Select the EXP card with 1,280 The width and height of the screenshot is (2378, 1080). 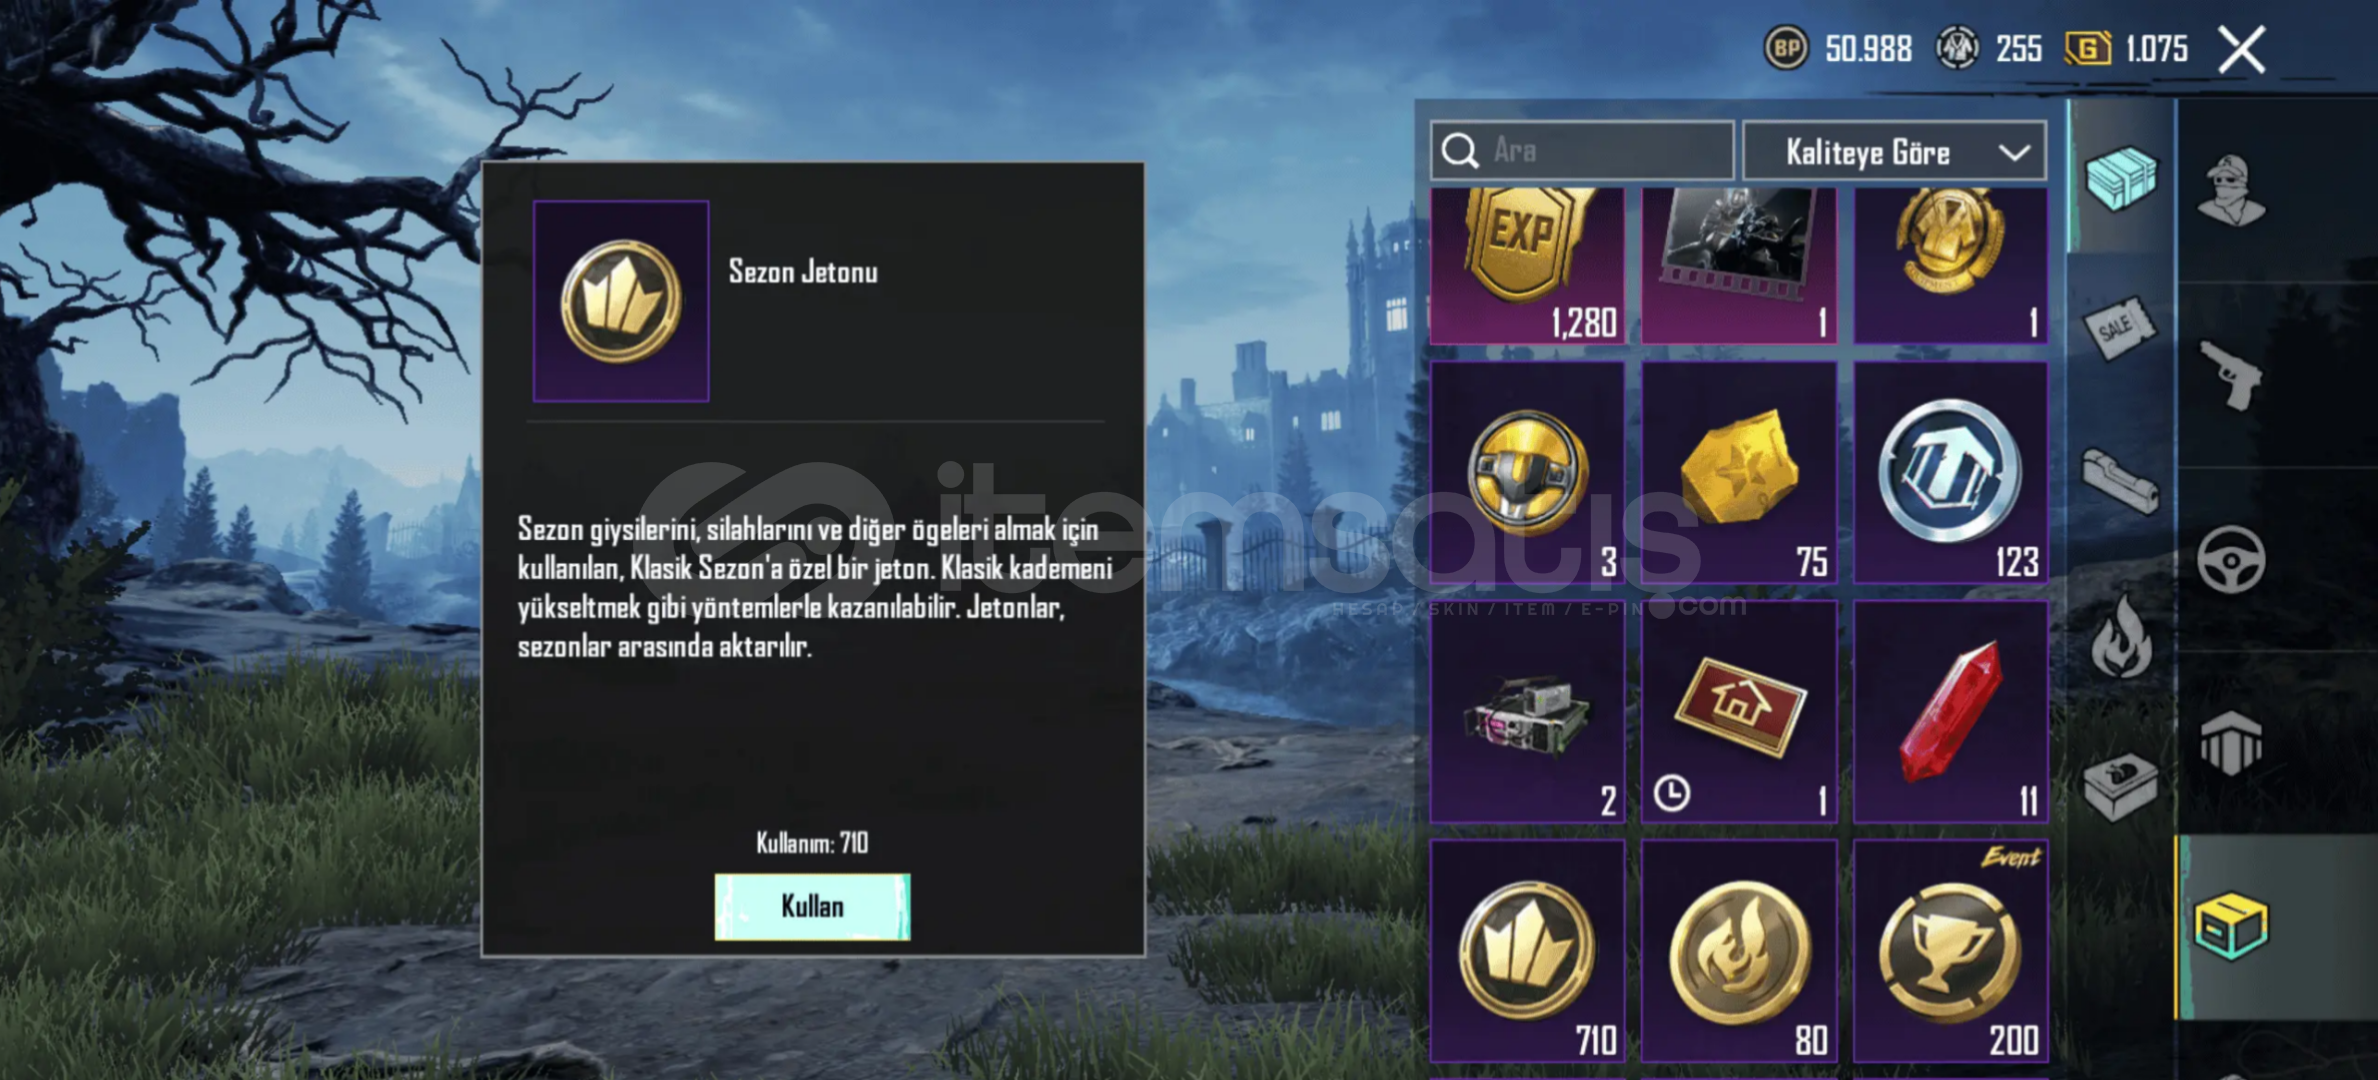coord(1527,265)
